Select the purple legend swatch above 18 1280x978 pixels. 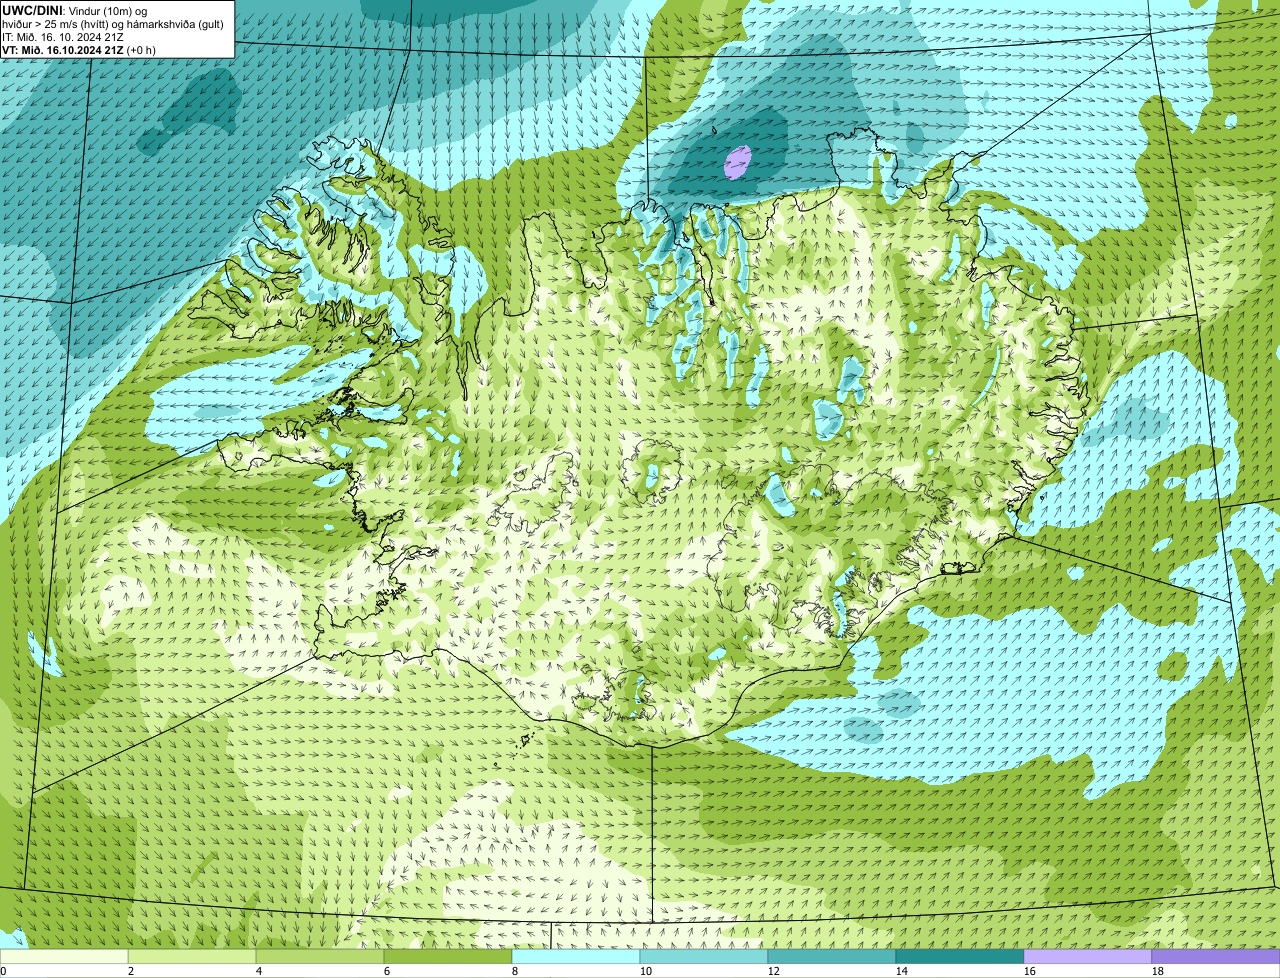pyautogui.click(x=1216, y=956)
